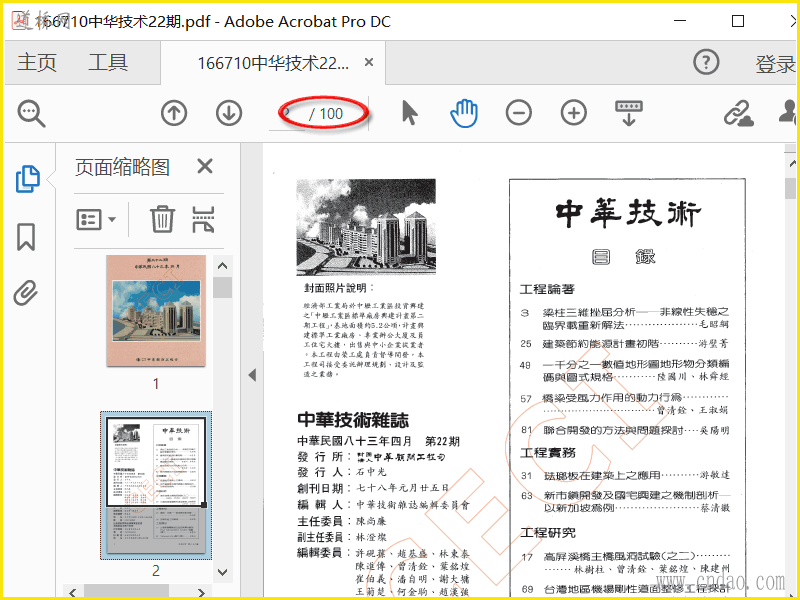800x600 pixels.
Task: Toggle the page thumbnails sidebar icon
Action: [x=28, y=179]
